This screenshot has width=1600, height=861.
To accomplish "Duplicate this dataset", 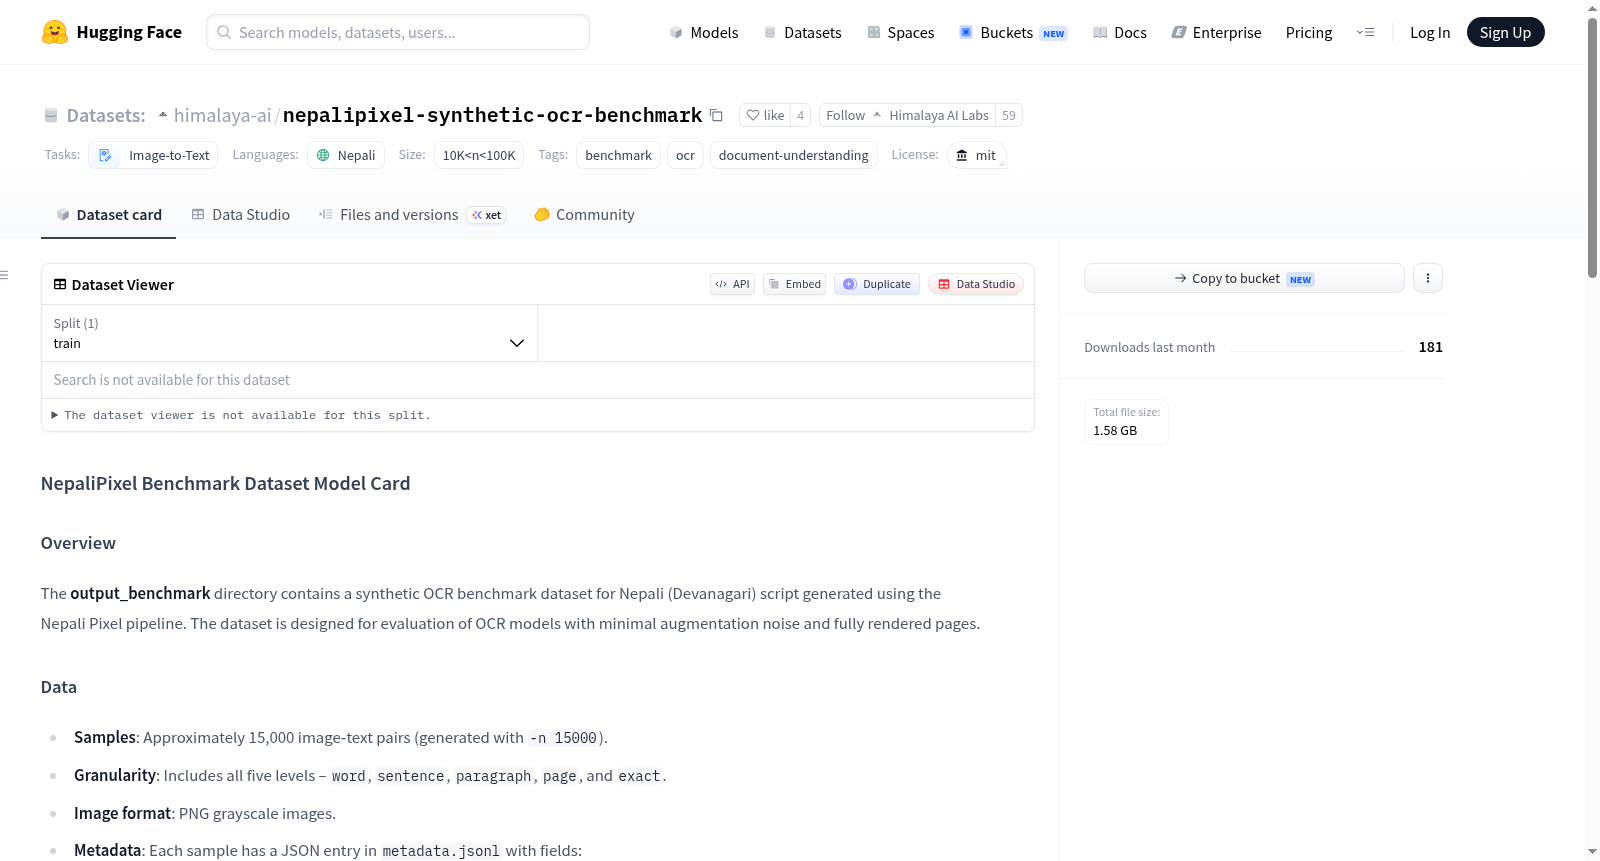I will 877,284.
